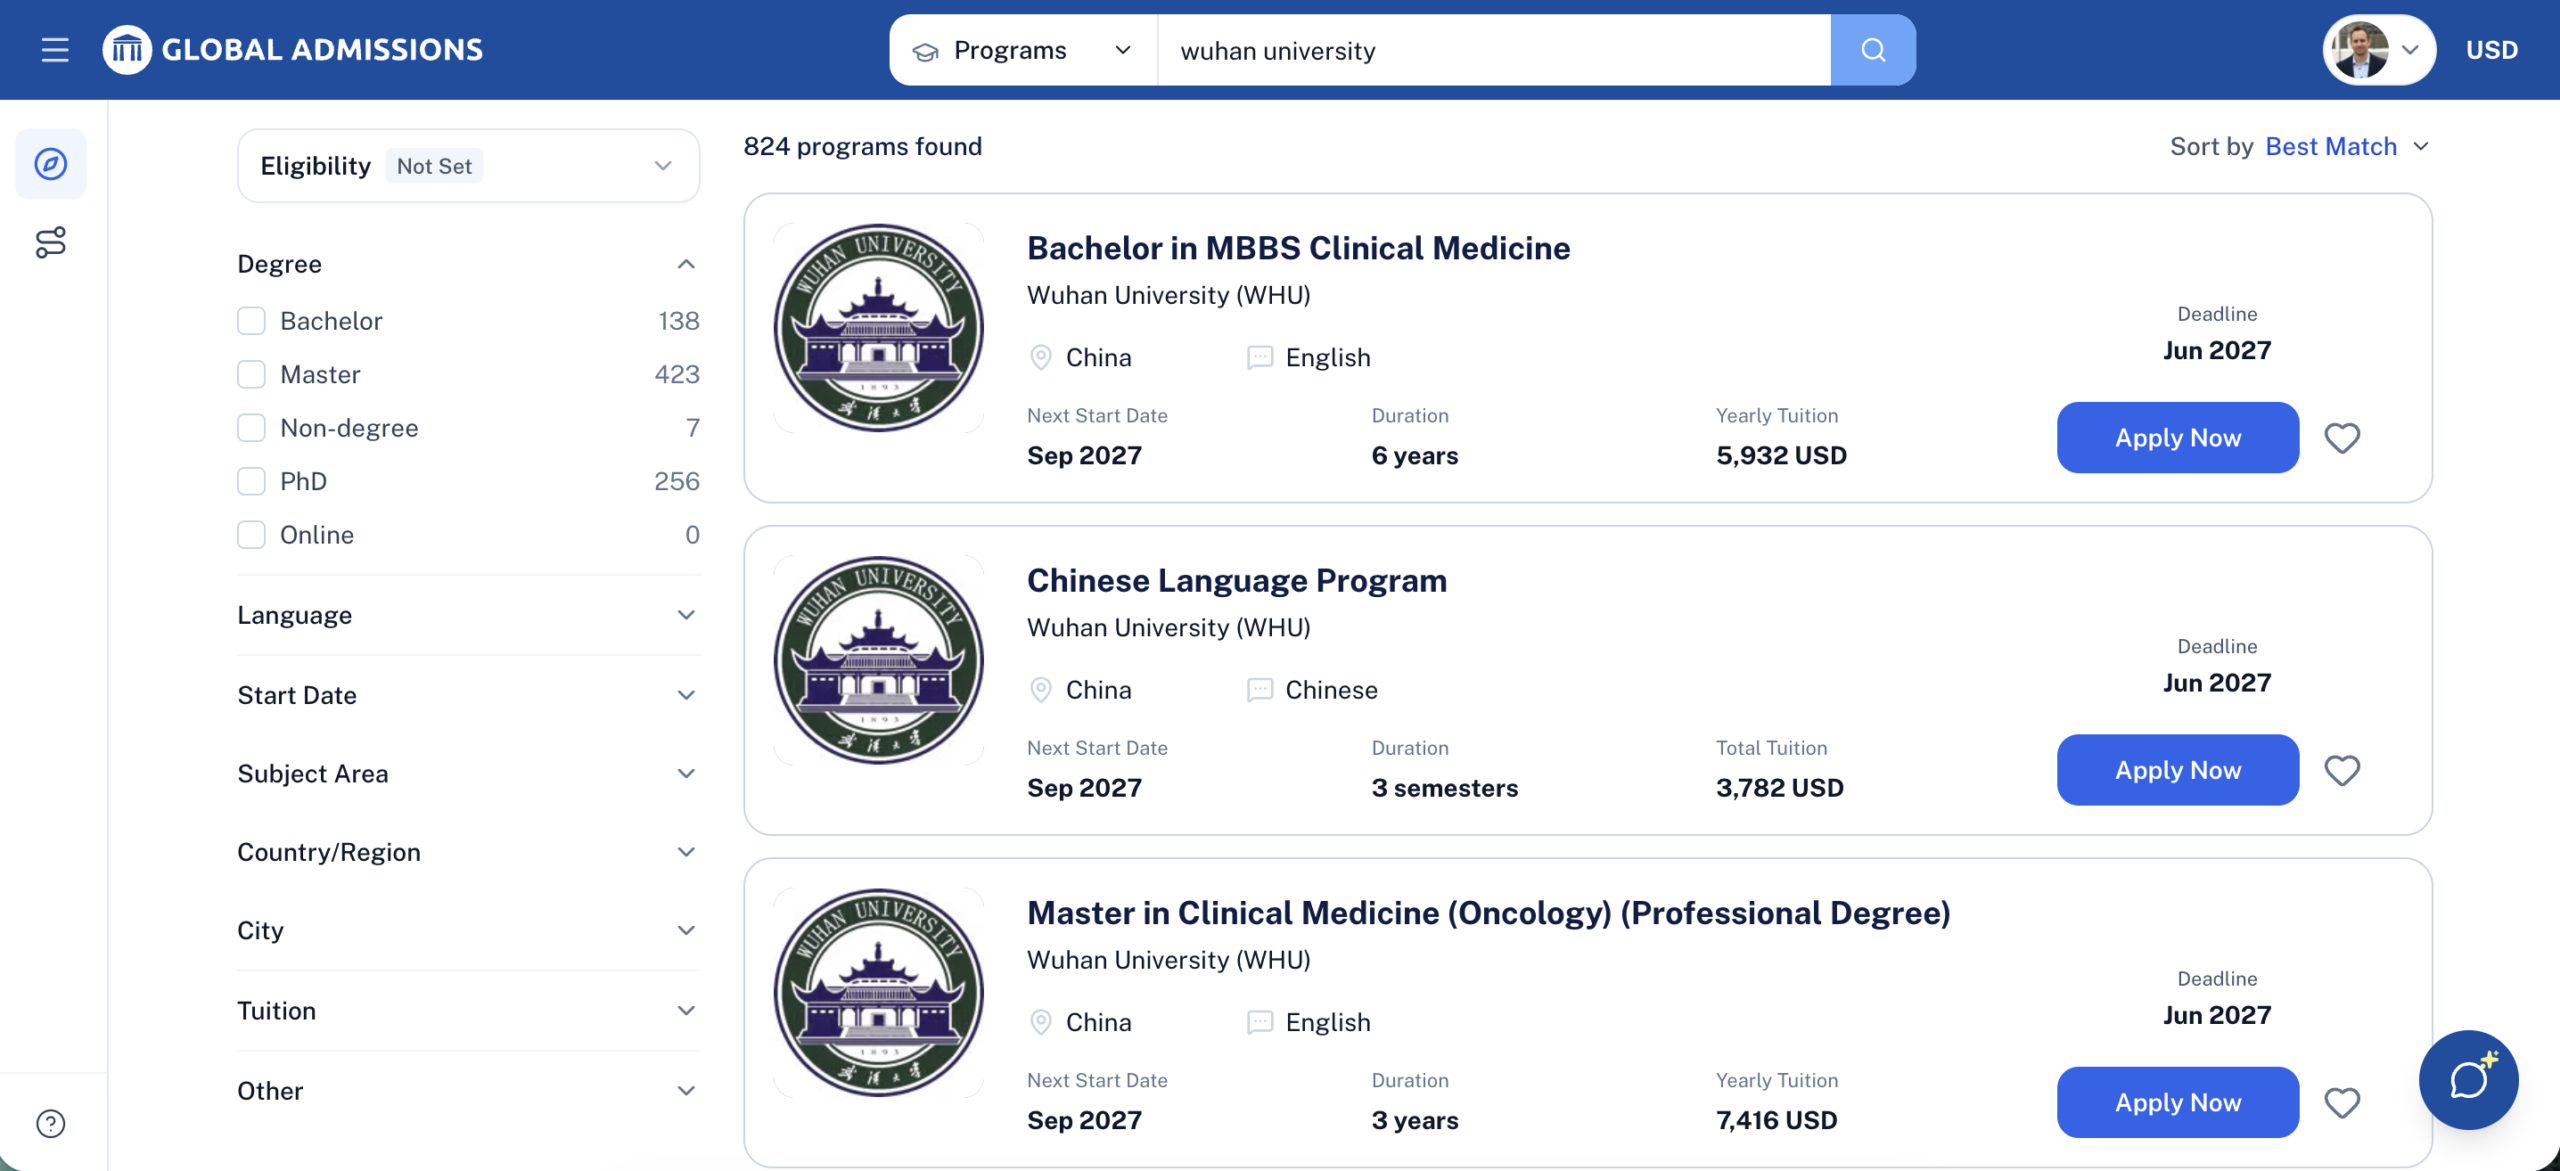This screenshot has width=2560, height=1171.
Task: Click the search field containing wuhan university
Action: coord(1494,50)
